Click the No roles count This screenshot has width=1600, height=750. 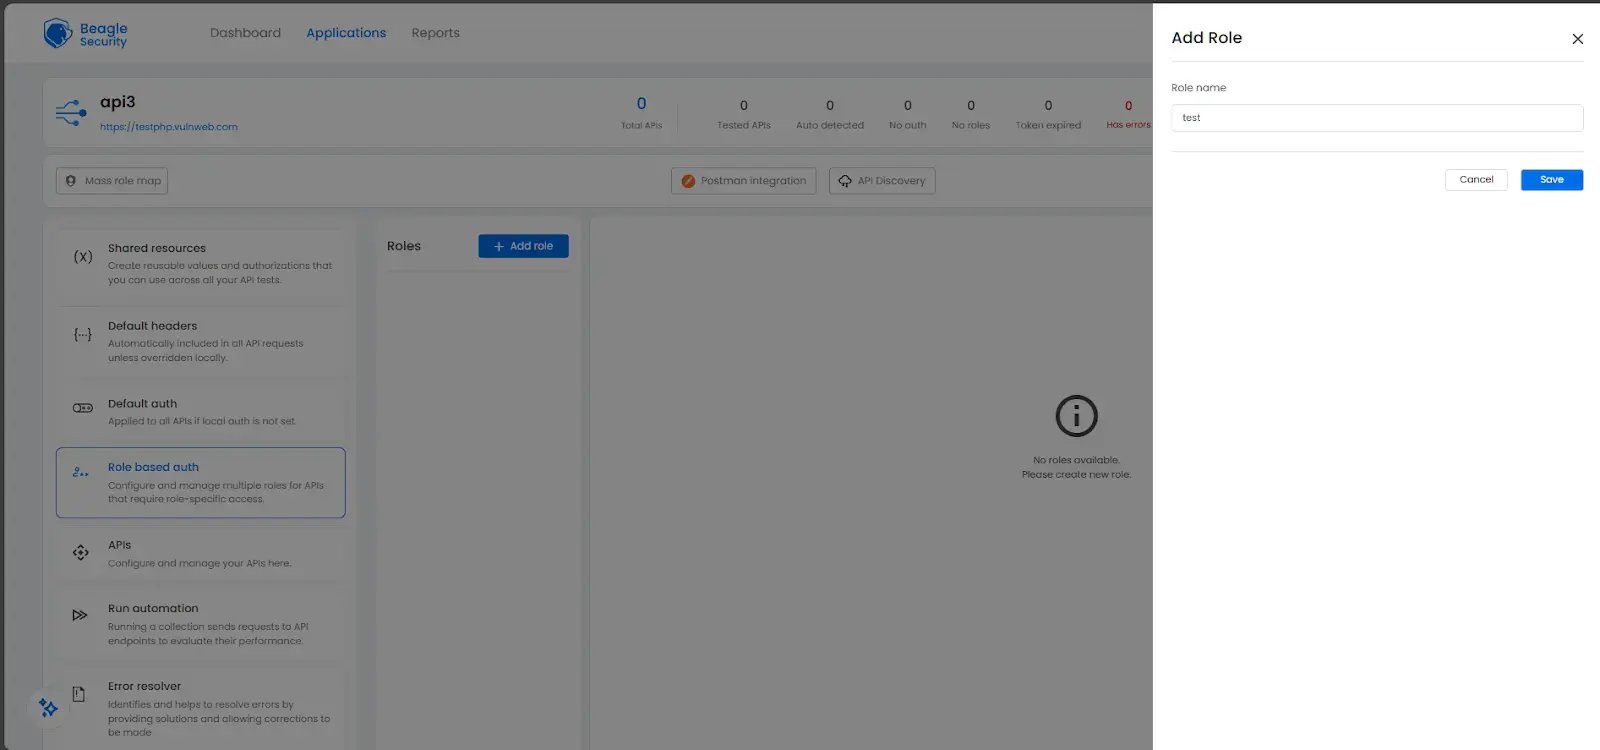point(971,105)
